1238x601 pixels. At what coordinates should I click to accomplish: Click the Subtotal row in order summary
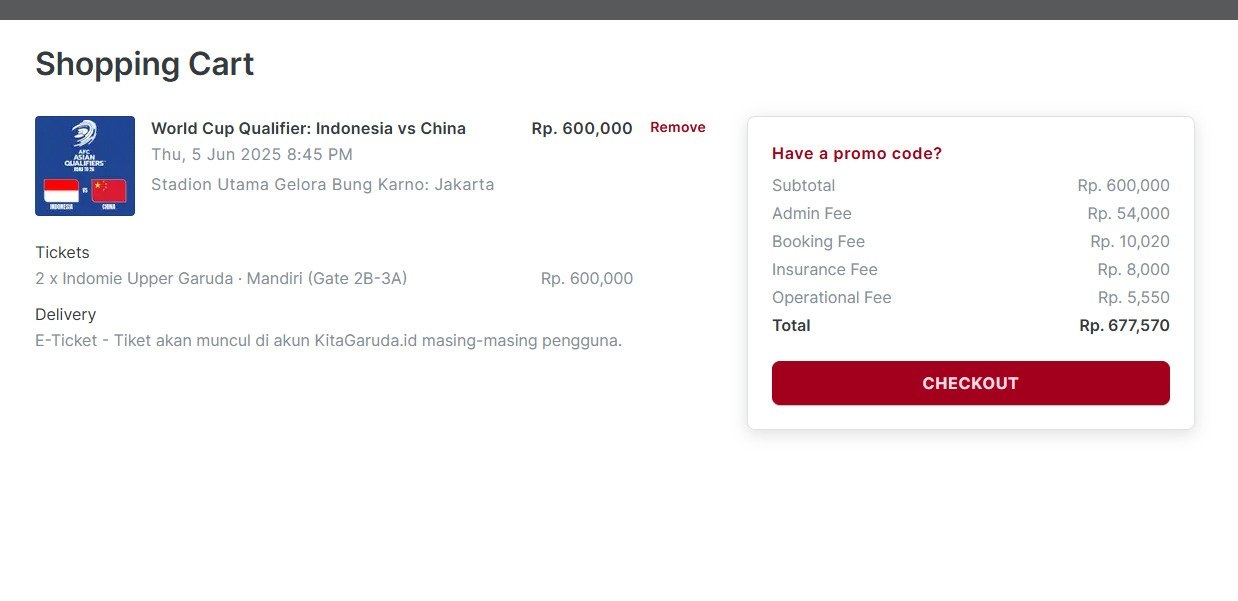pyautogui.click(x=804, y=185)
